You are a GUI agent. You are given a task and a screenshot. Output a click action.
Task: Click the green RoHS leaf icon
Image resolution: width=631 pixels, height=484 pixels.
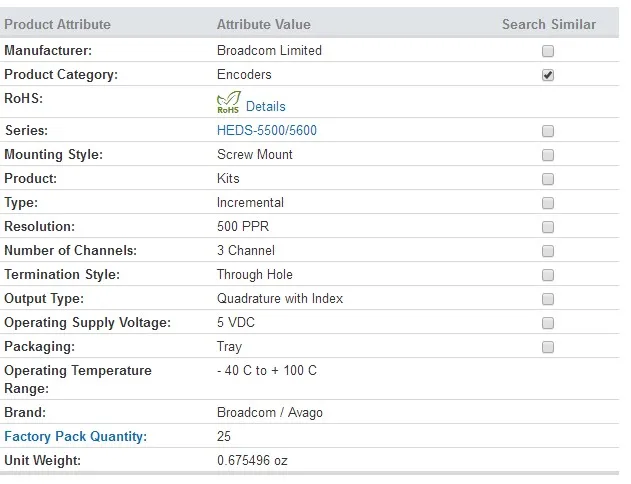(229, 102)
